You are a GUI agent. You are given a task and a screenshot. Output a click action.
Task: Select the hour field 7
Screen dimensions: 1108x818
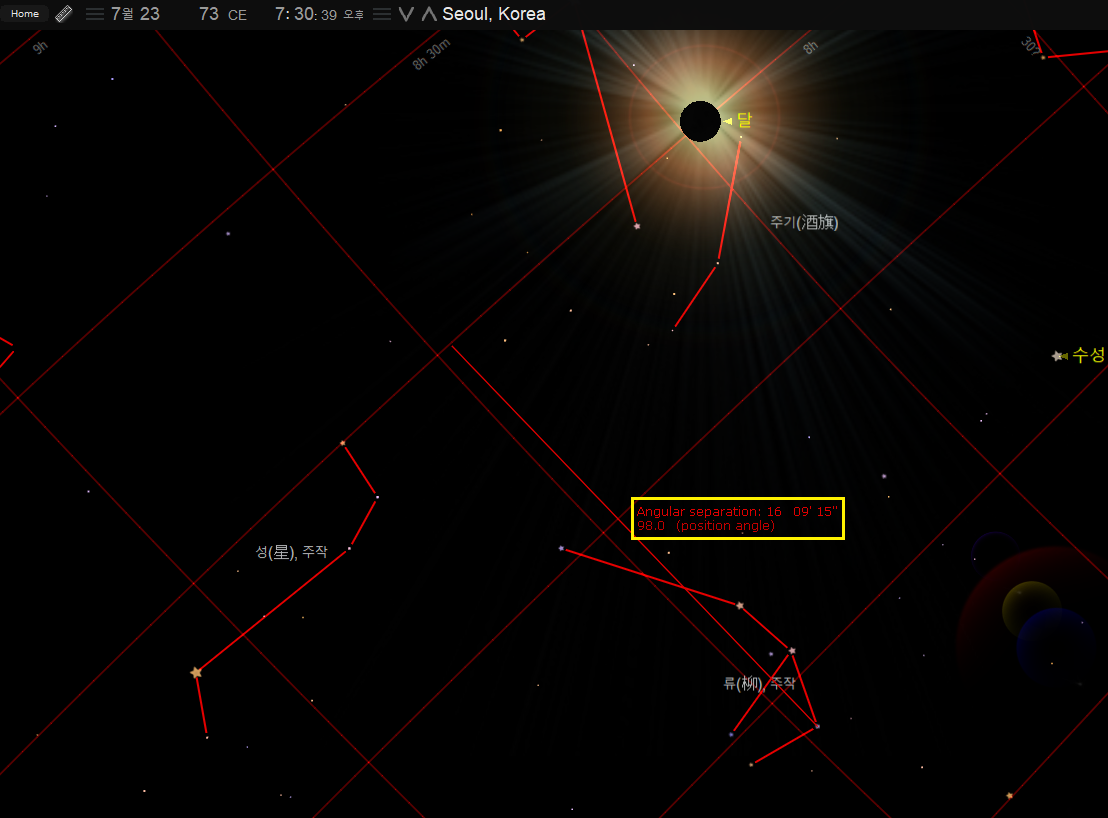coord(280,14)
